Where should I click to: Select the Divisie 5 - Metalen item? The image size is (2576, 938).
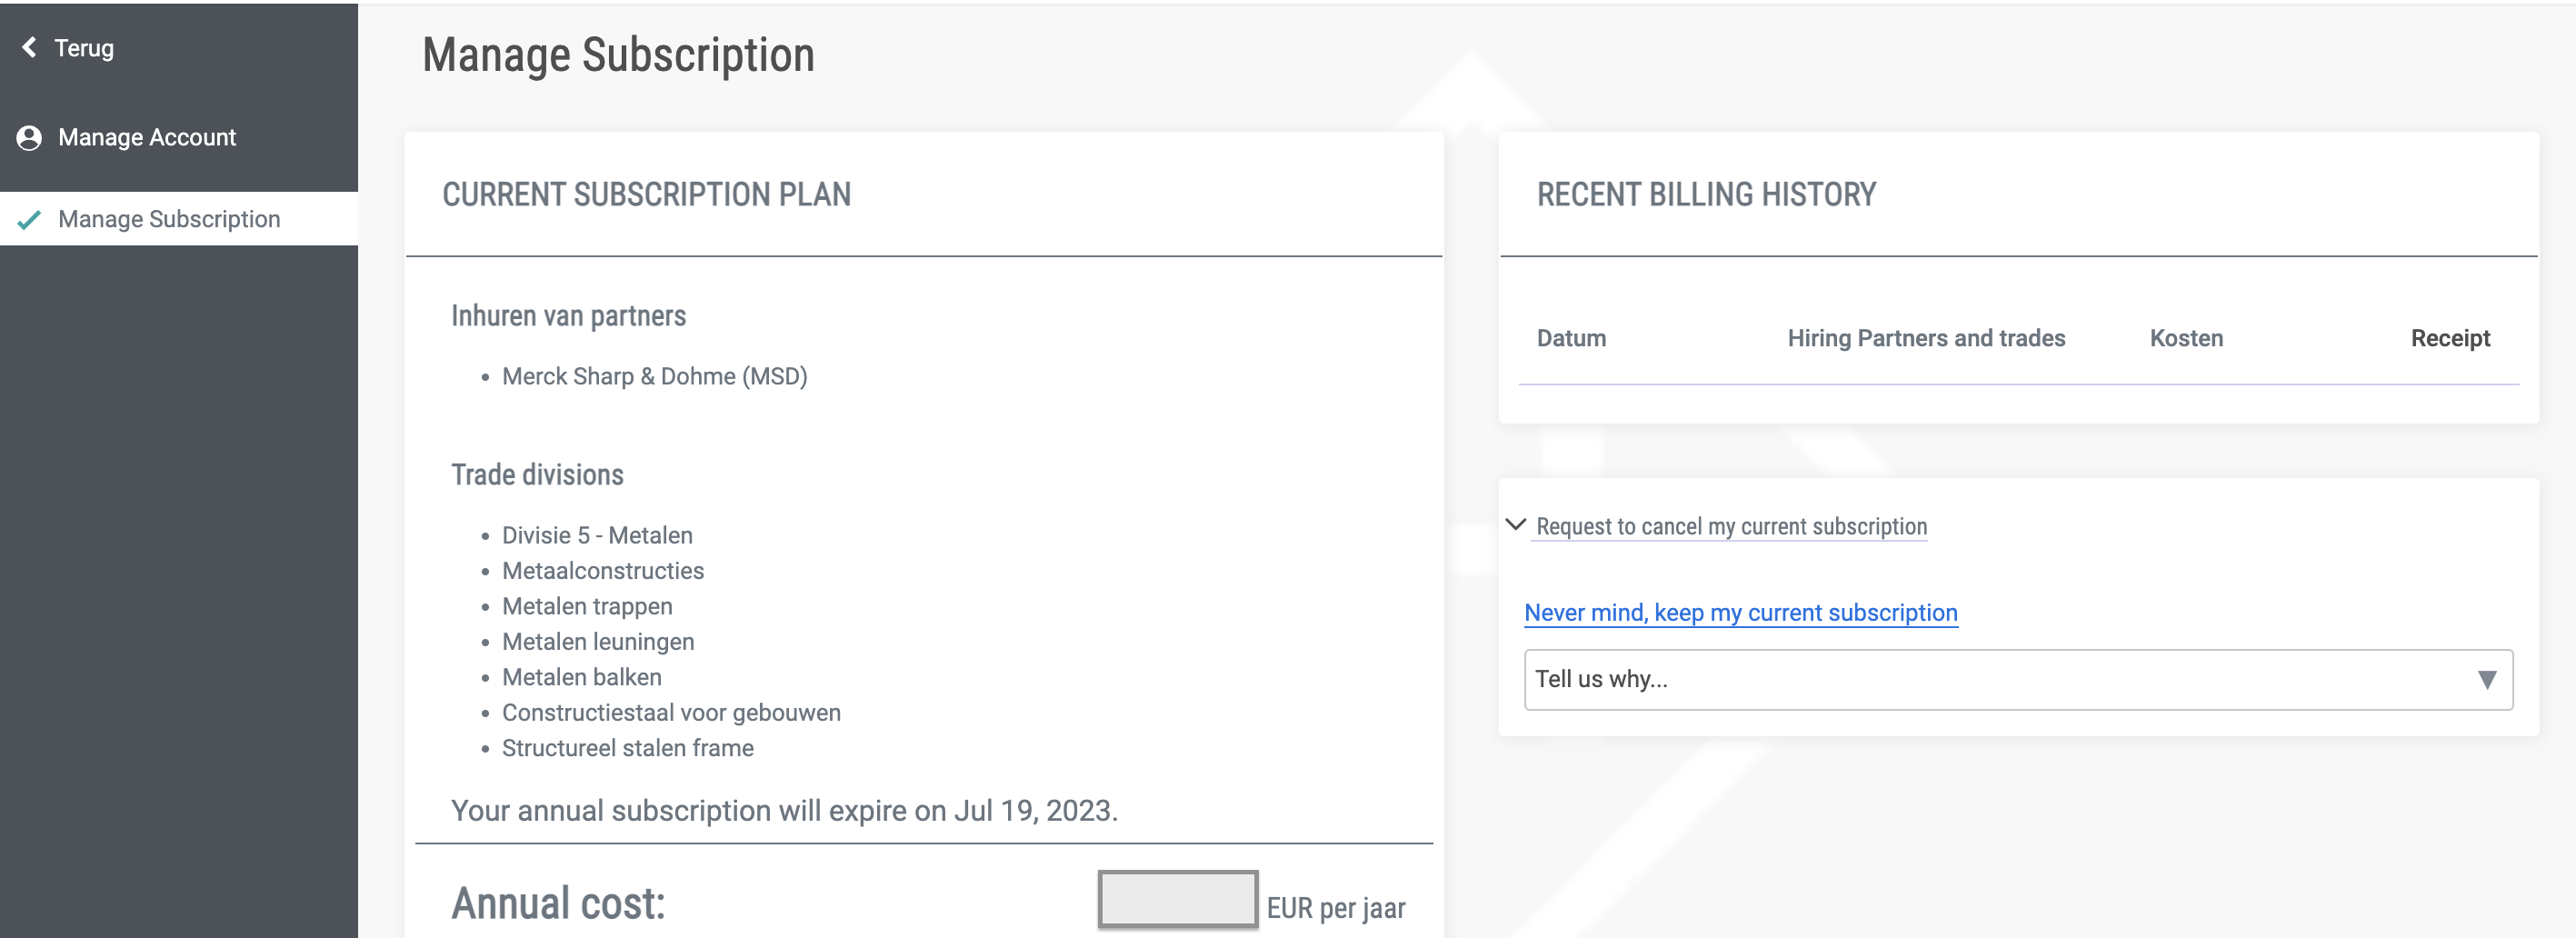point(597,536)
